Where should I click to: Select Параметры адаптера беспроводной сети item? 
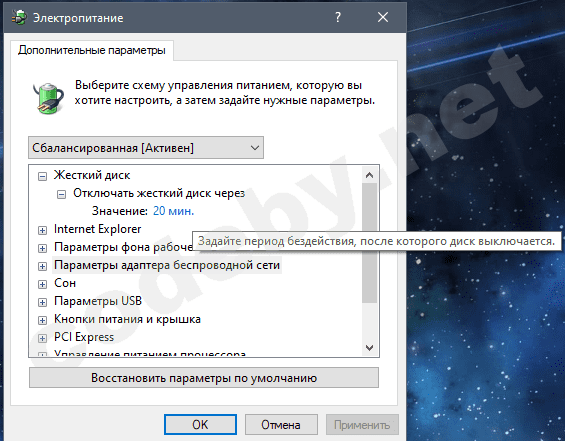pyautogui.click(x=167, y=265)
